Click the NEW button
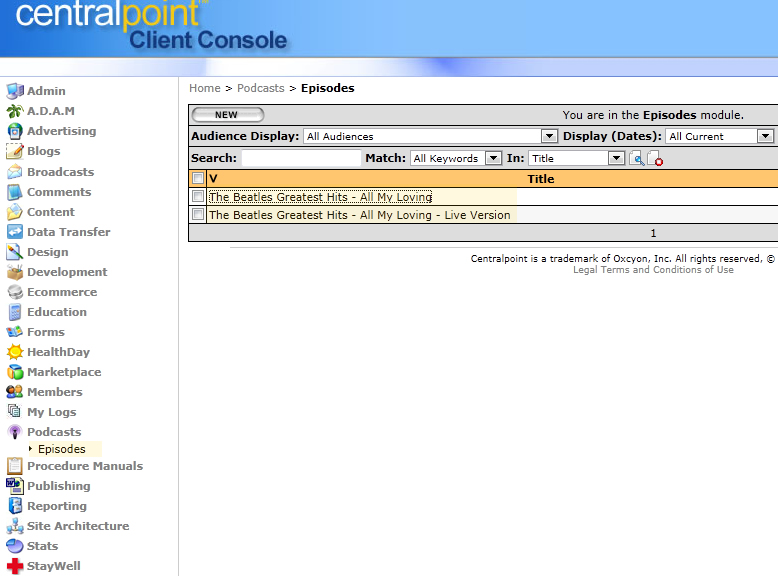Screen dimensions: 778x576 tap(227, 115)
